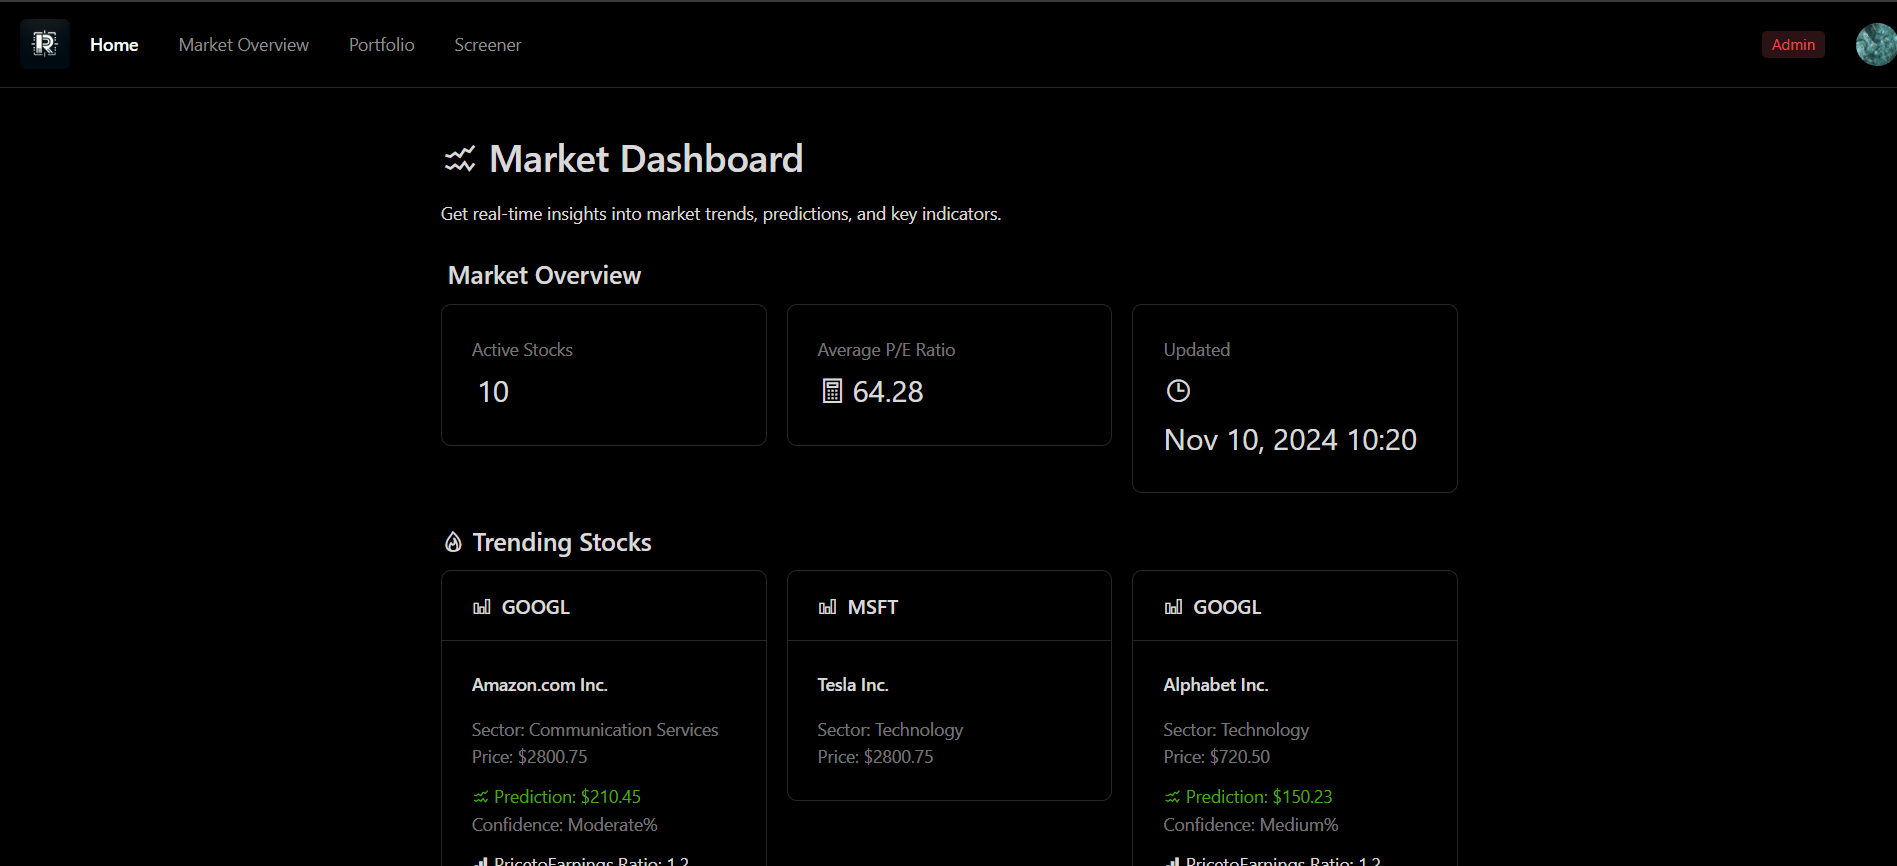This screenshot has height=866, width=1897.
Task: Click the bar chart icon beside MSFT
Action: click(x=827, y=607)
